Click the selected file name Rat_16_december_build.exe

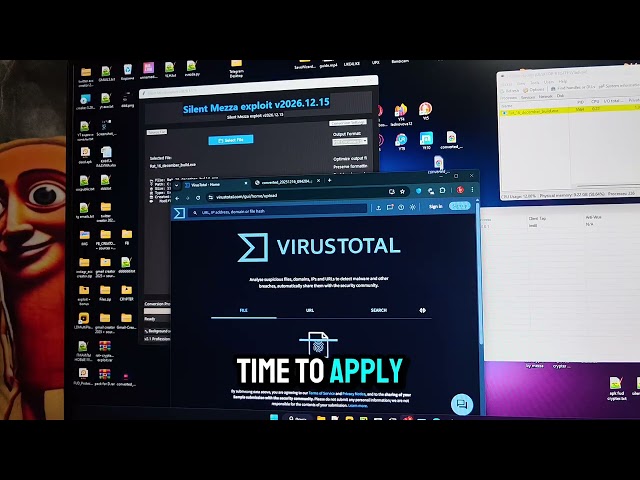(173, 165)
